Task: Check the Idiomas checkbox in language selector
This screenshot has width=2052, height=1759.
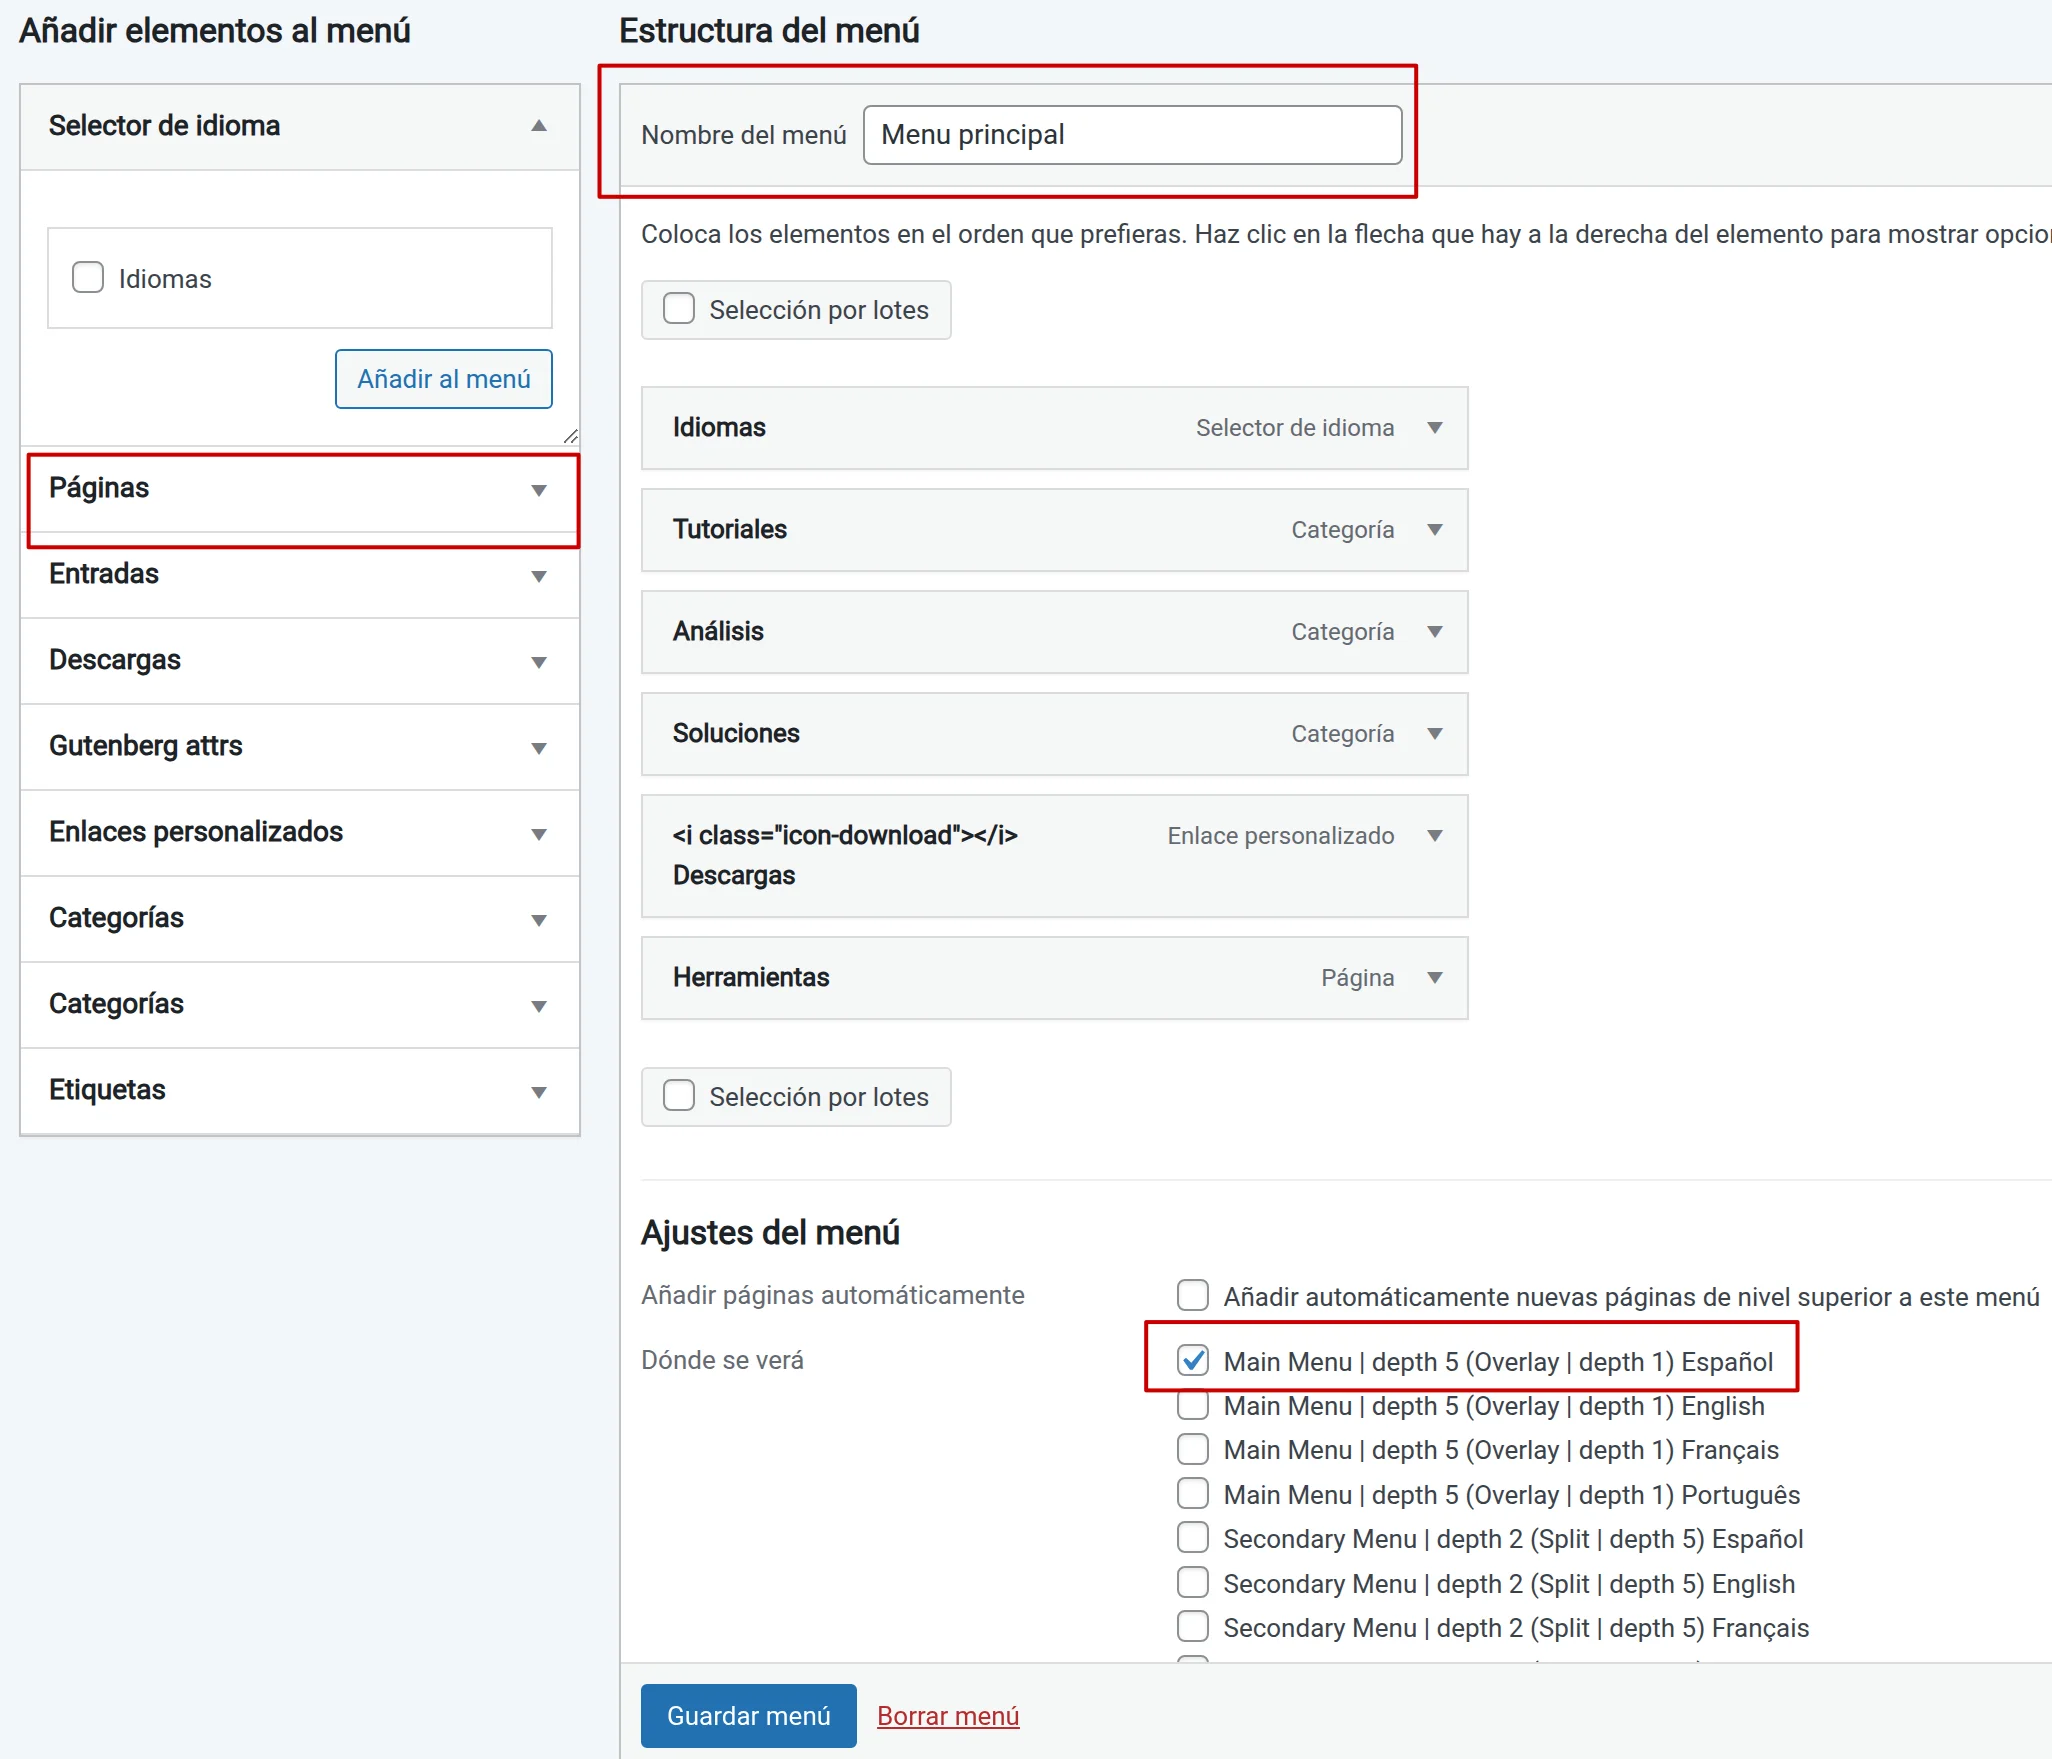Action: 88,278
